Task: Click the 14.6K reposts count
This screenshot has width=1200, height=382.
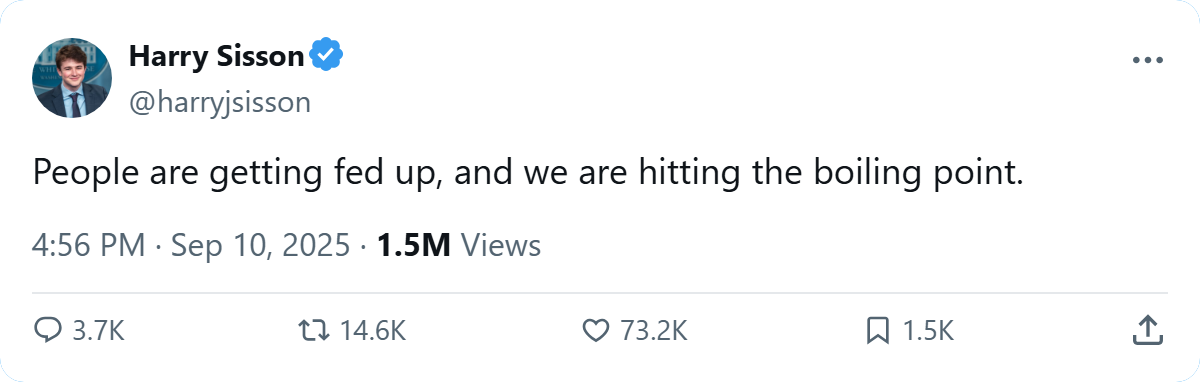Action: pos(375,331)
